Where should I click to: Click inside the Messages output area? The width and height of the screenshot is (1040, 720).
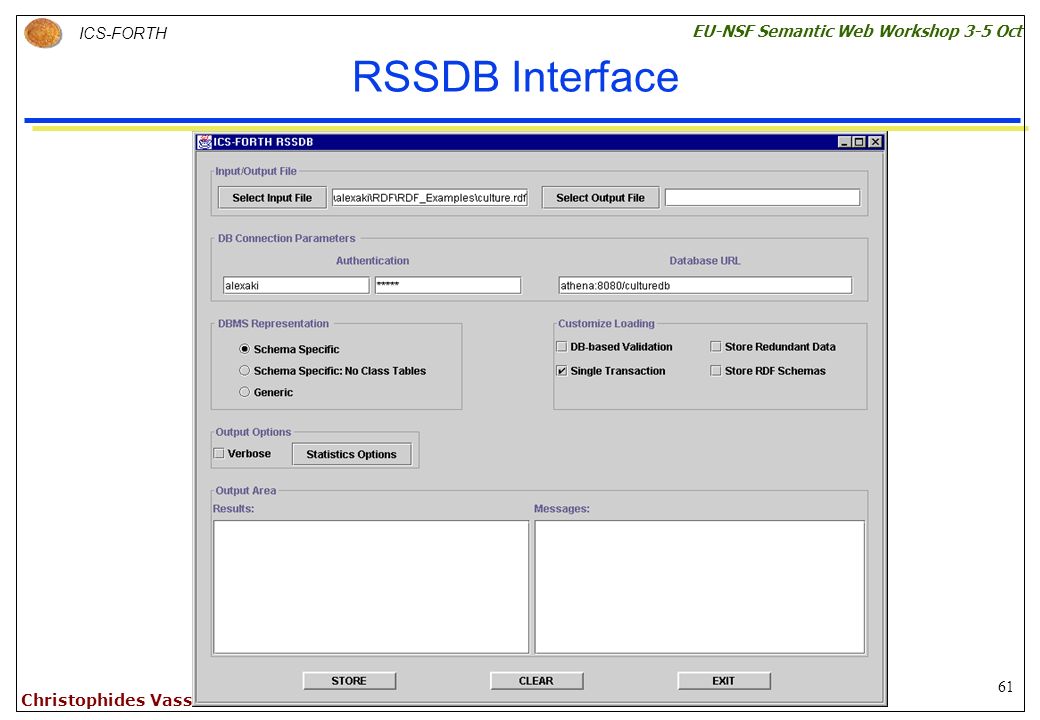700,587
